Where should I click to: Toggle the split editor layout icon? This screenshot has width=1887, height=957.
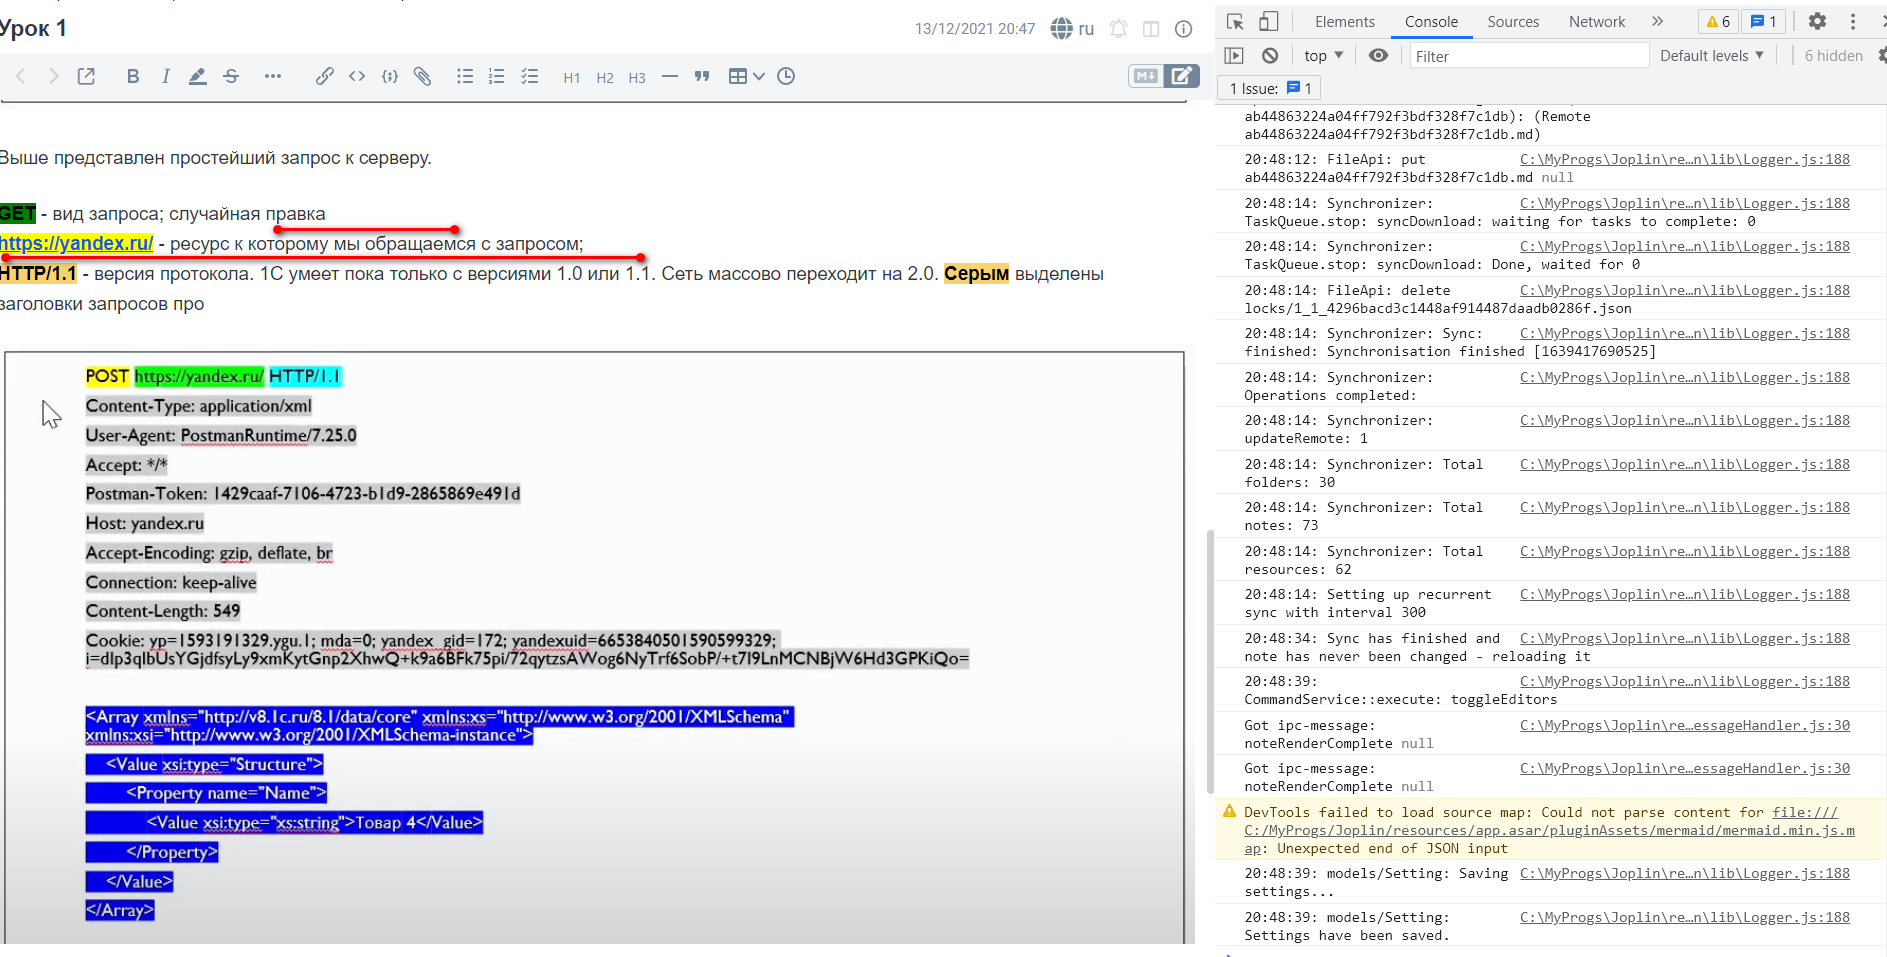[x=1150, y=28]
